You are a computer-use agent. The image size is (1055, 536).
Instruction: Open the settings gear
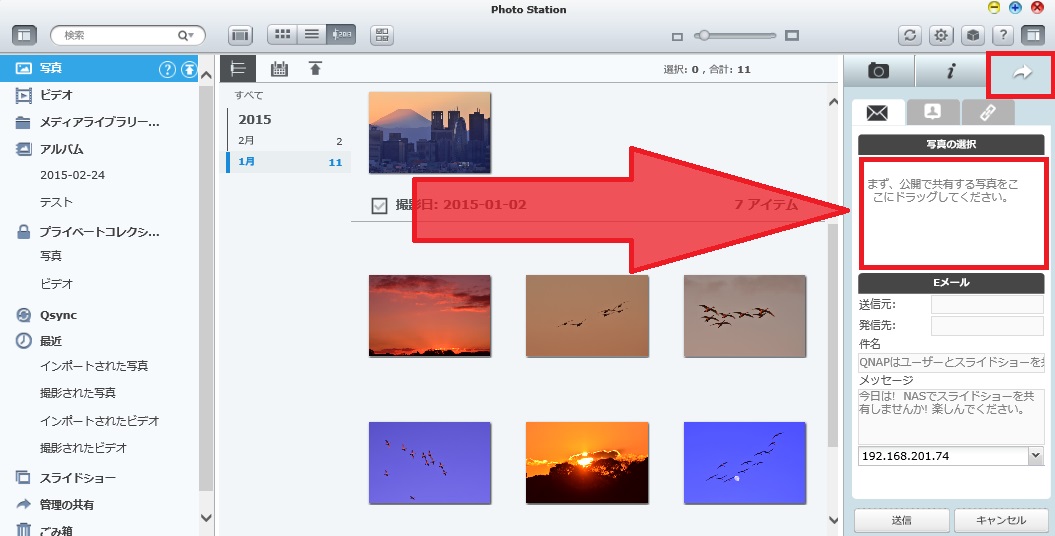(941, 35)
